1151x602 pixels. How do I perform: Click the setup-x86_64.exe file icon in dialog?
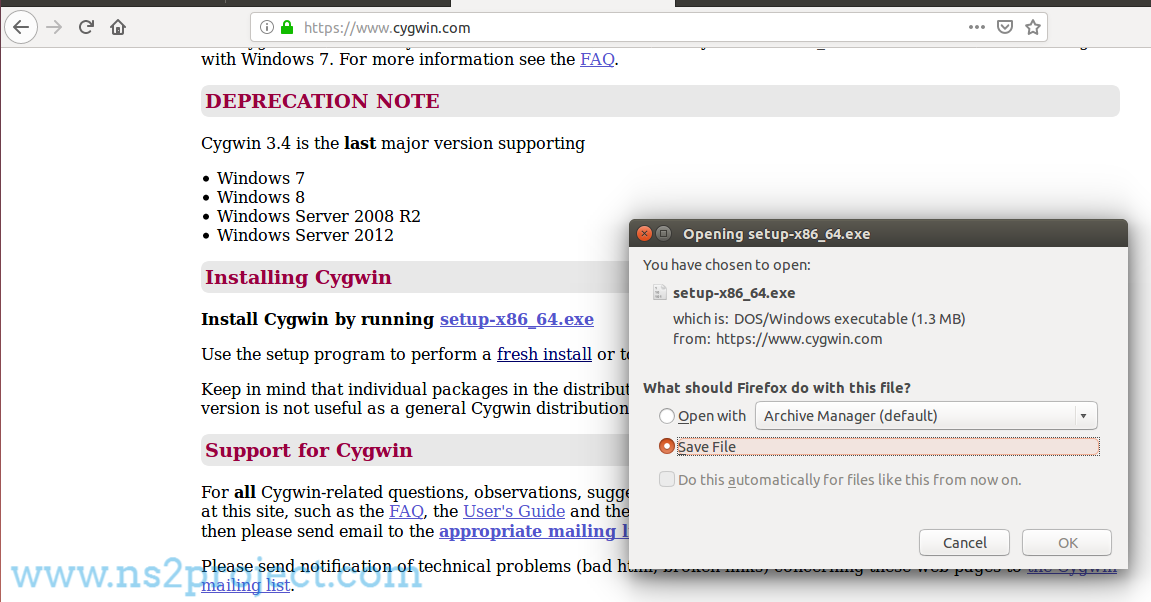point(659,293)
